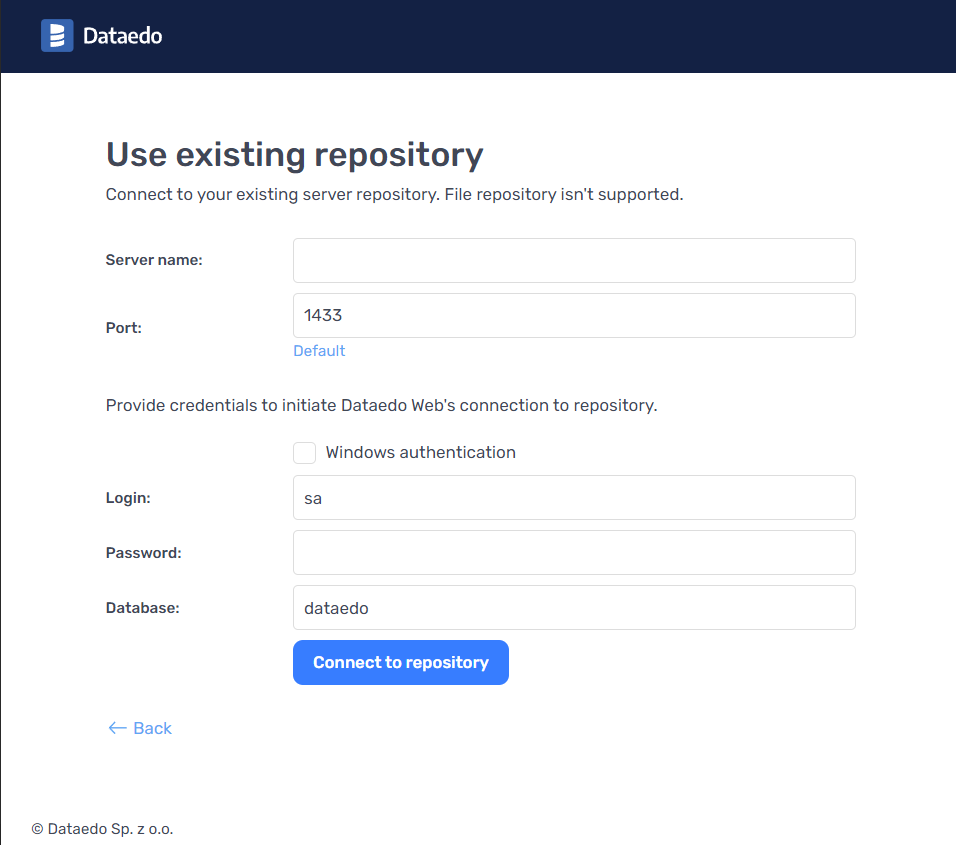This screenshot has width=956, height=845.
Task: Click the left arrow icon beside Back
Action: 117,728
